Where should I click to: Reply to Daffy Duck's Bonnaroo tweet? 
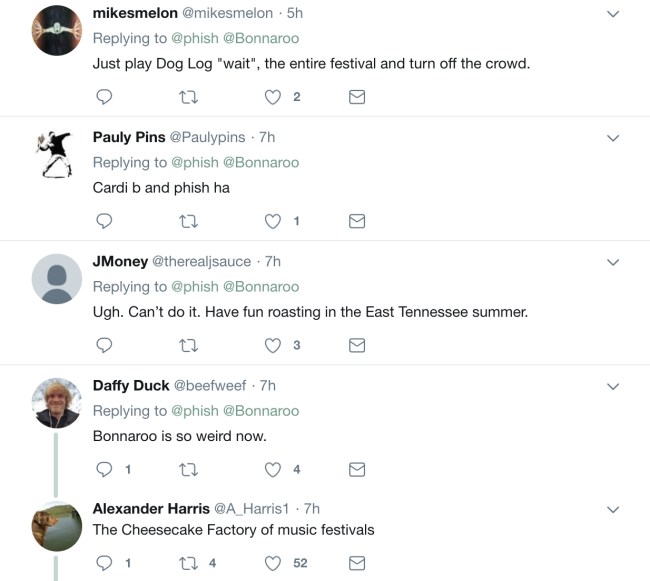(103, 469)
